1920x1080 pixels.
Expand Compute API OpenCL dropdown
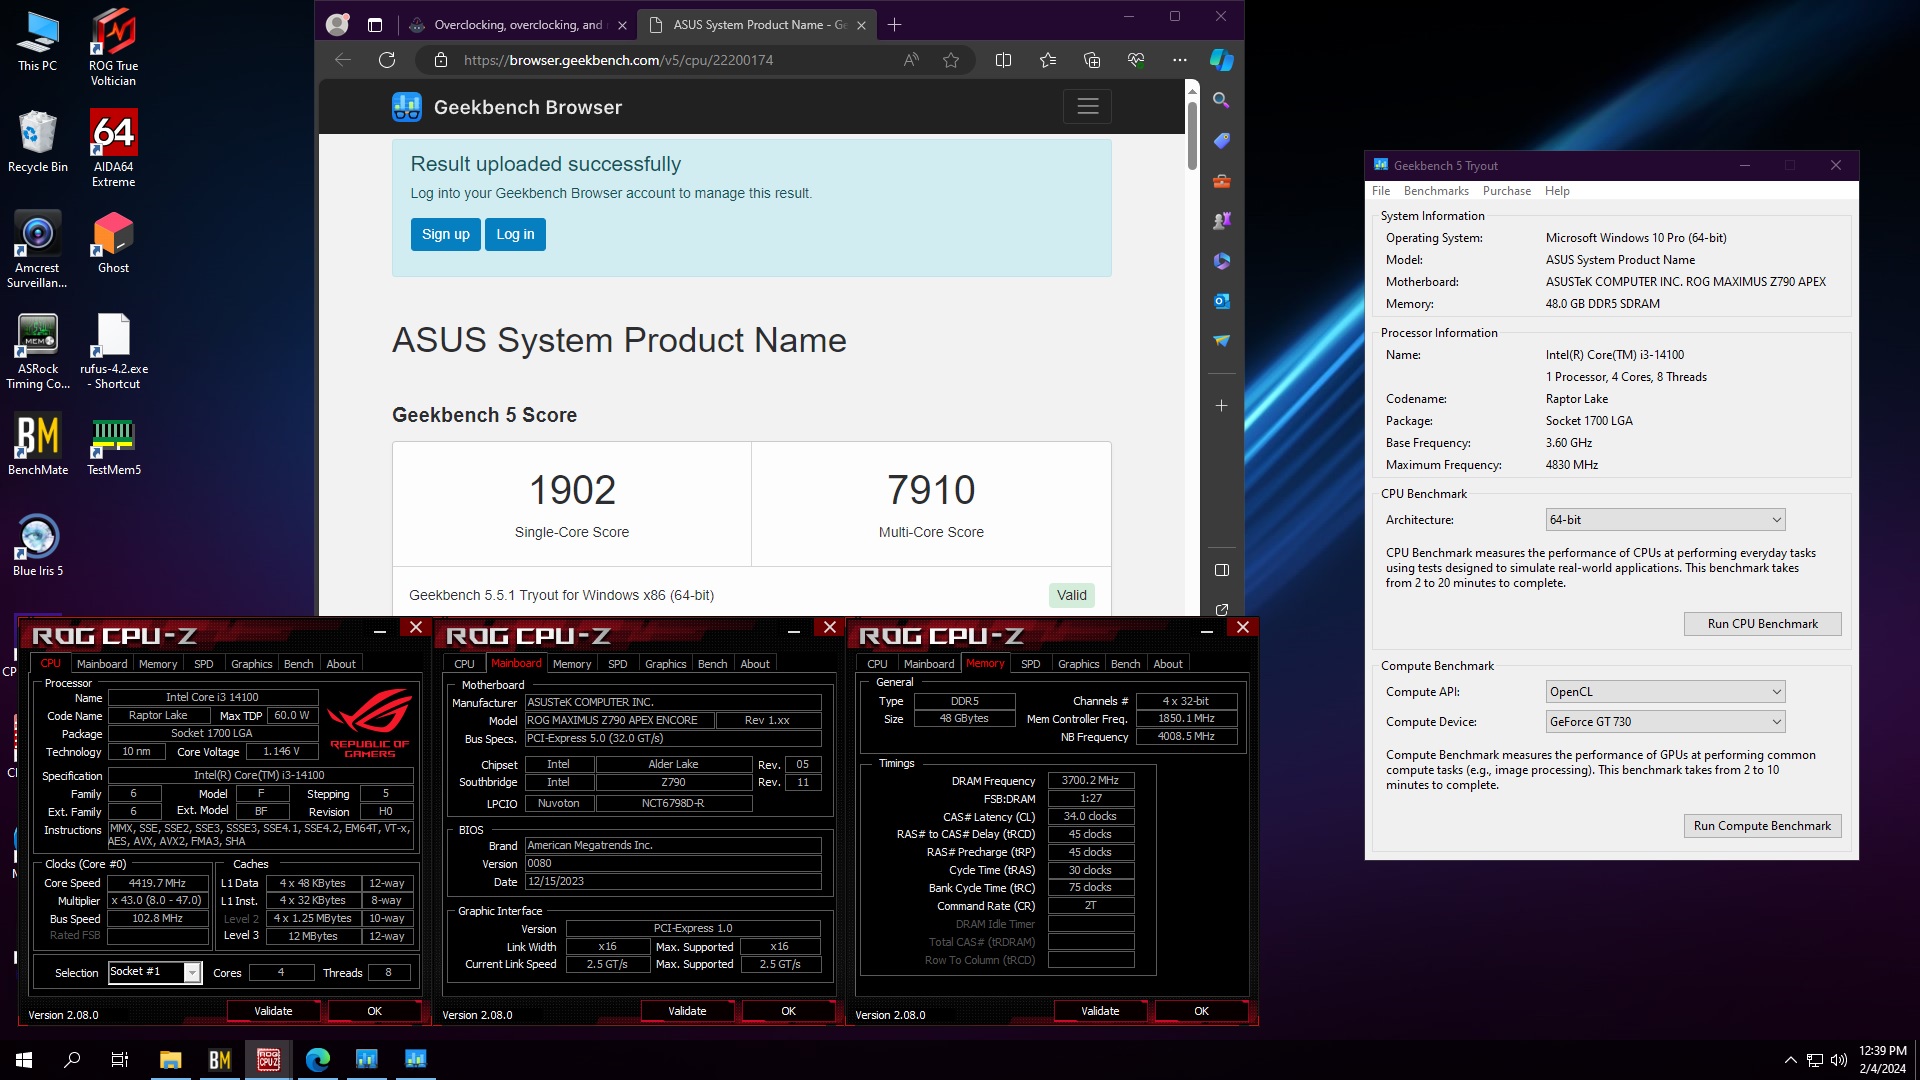point(1665,692)
